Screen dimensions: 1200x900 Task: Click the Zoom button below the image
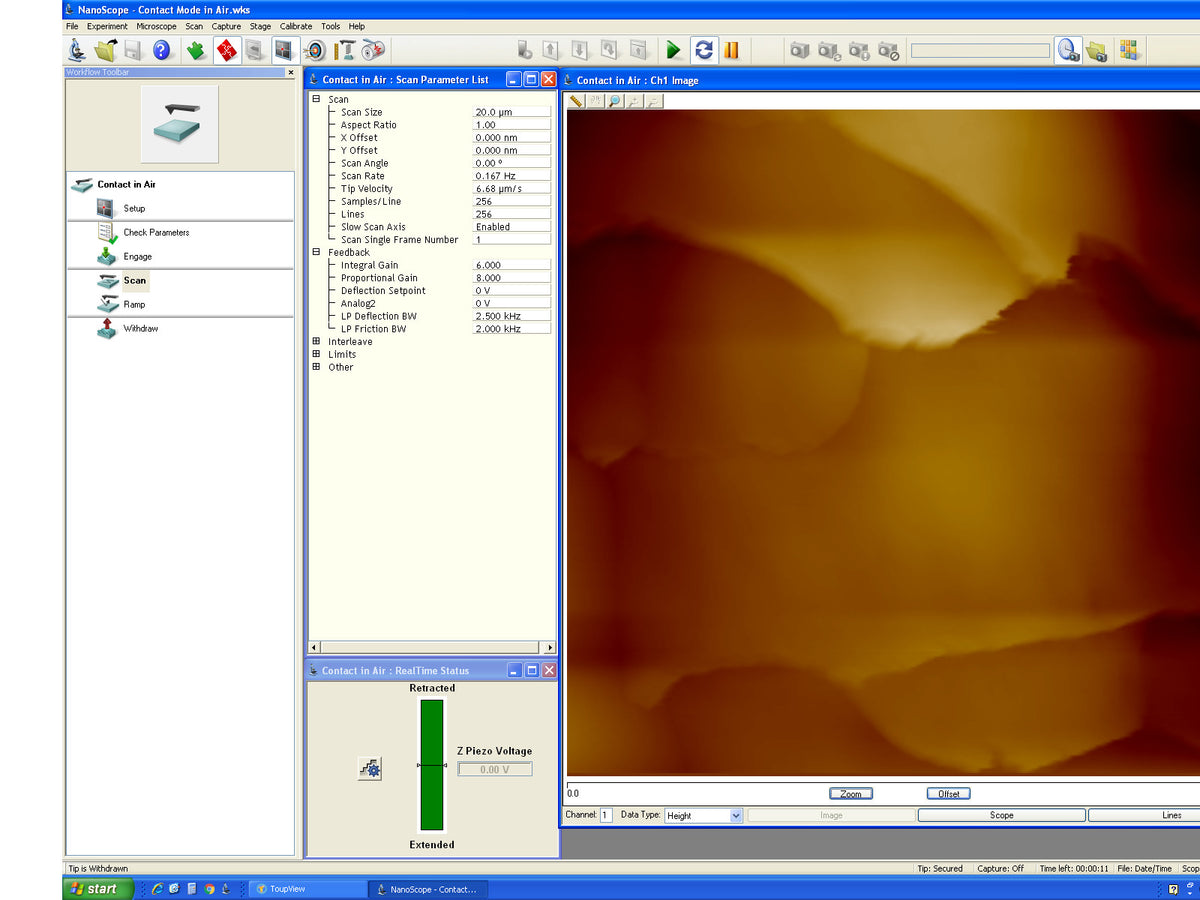point(851,794)
